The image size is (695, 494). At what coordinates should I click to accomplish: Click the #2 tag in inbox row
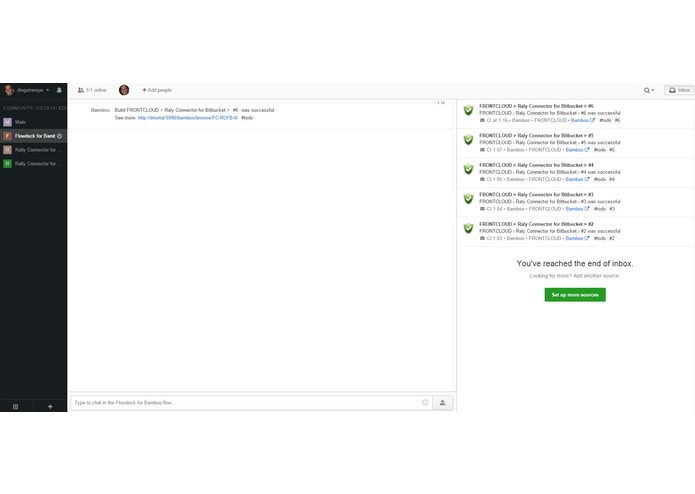point(612,238)
